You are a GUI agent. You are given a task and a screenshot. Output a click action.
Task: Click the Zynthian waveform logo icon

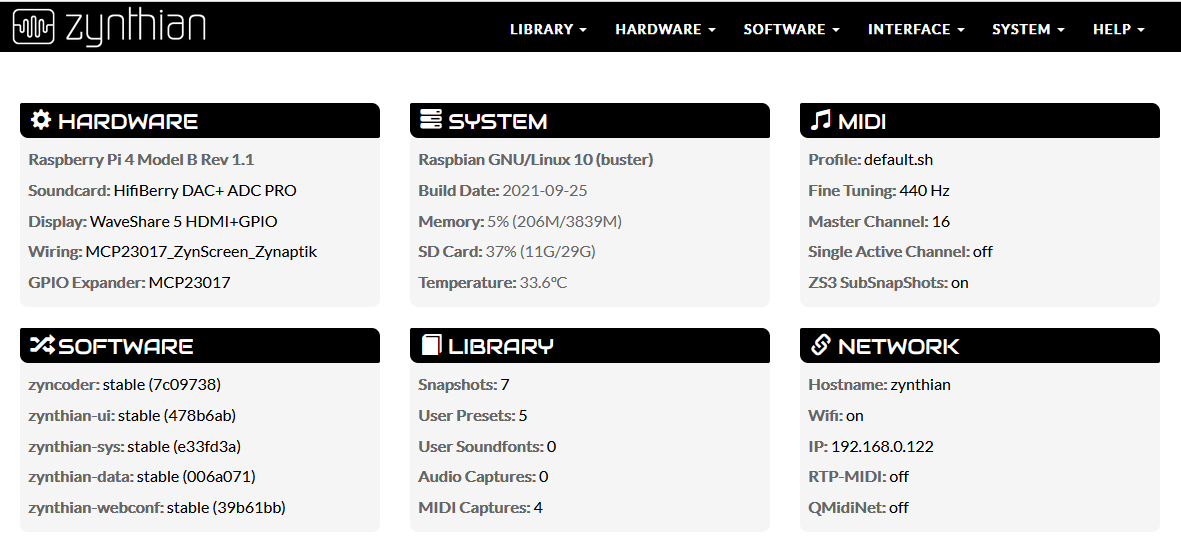[x=33, y=27]
